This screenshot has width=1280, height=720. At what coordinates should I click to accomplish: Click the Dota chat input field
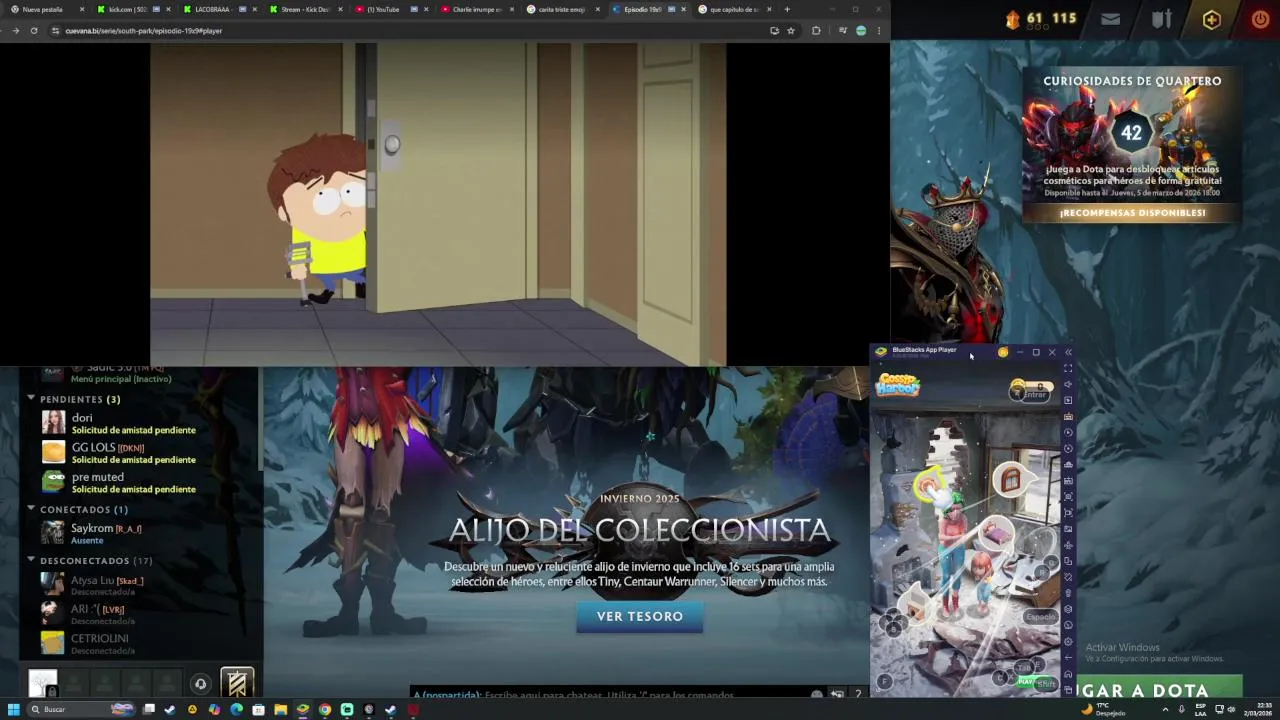[610, 694]
